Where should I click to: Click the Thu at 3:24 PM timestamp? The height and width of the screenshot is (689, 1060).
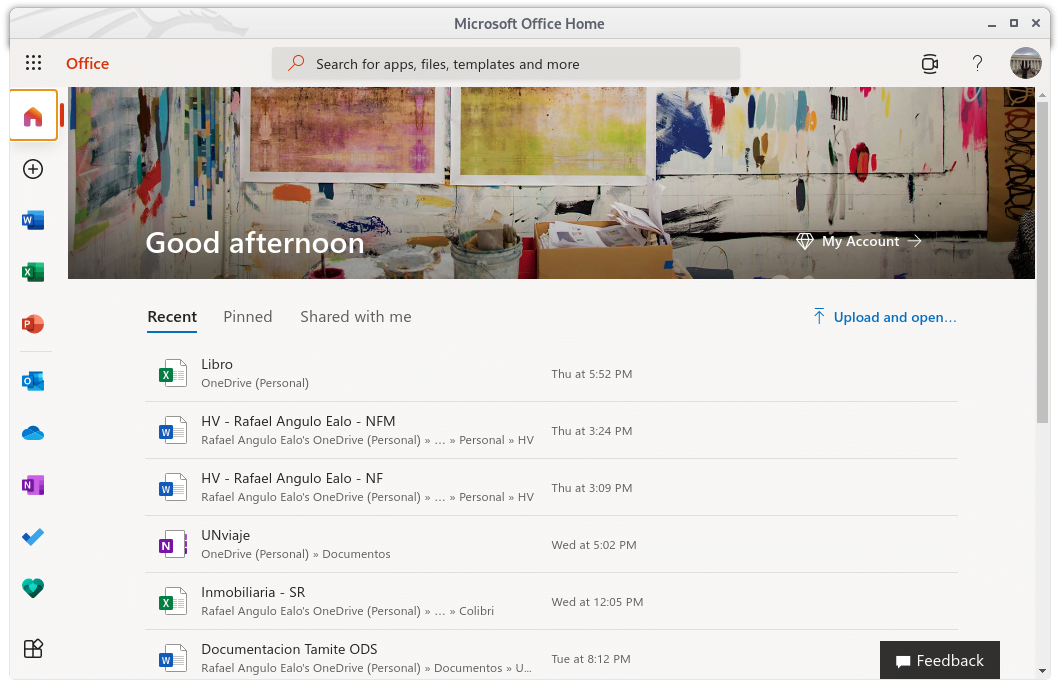tap(592, 431)
